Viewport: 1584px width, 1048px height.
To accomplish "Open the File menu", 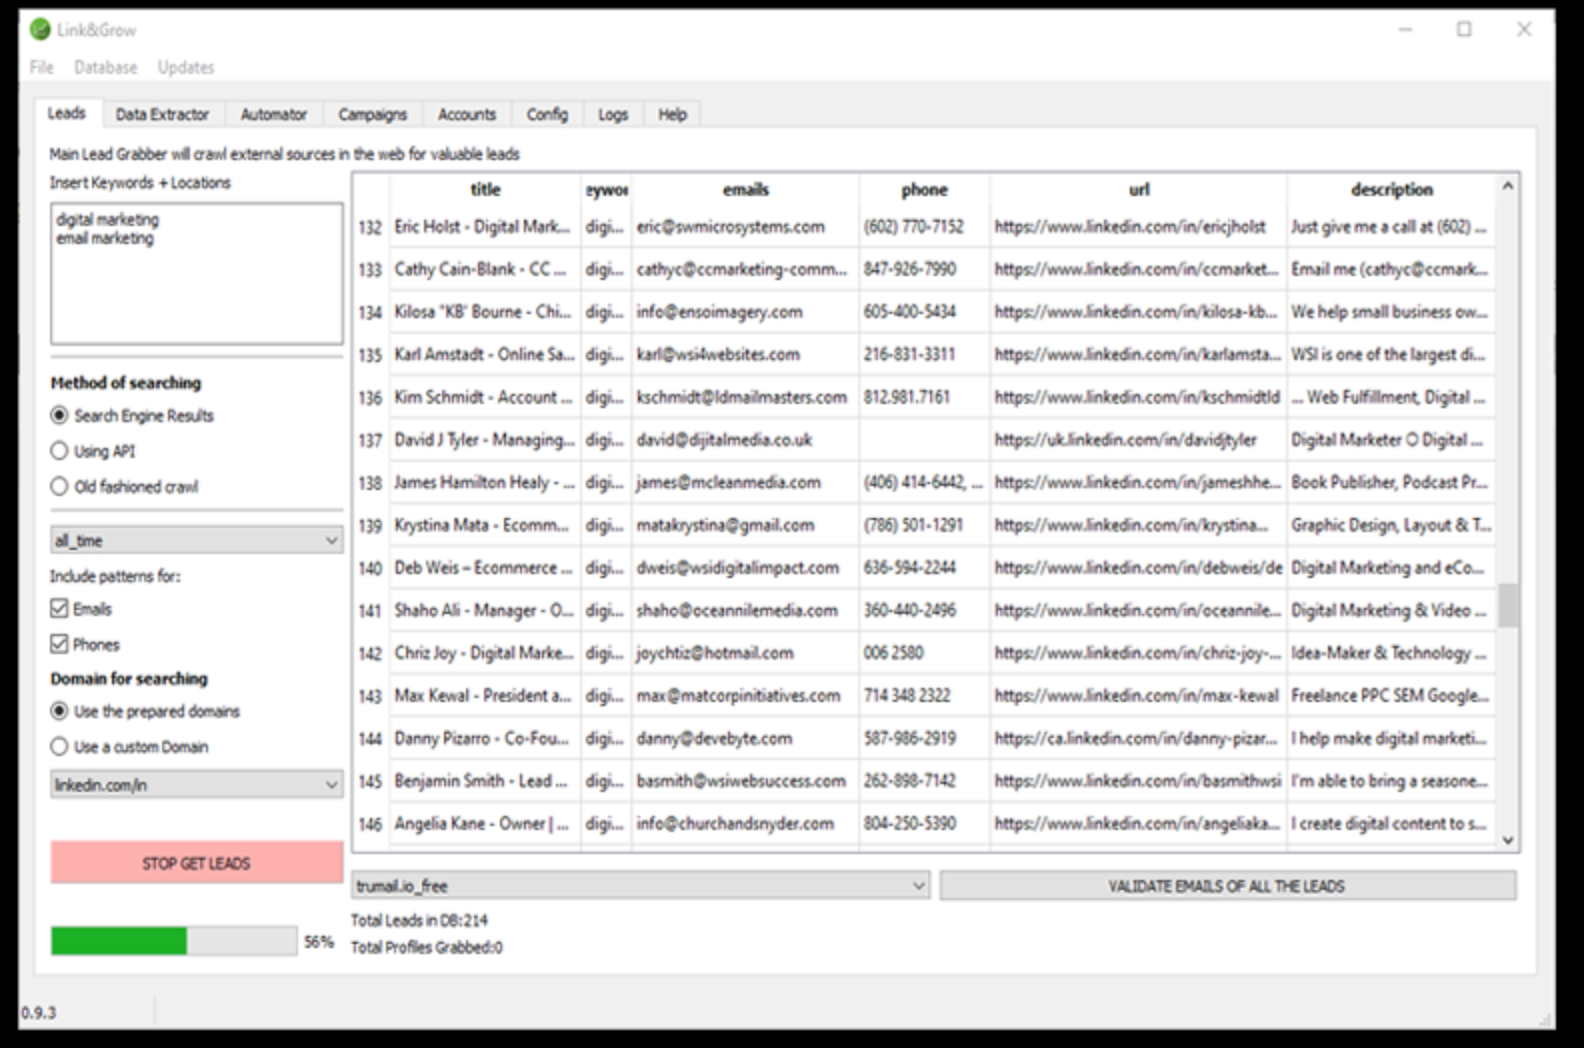I will point(42,67).
